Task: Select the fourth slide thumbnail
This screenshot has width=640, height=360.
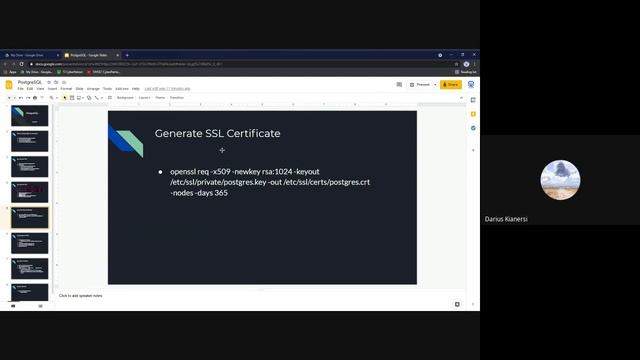Action: pos(29,192)
